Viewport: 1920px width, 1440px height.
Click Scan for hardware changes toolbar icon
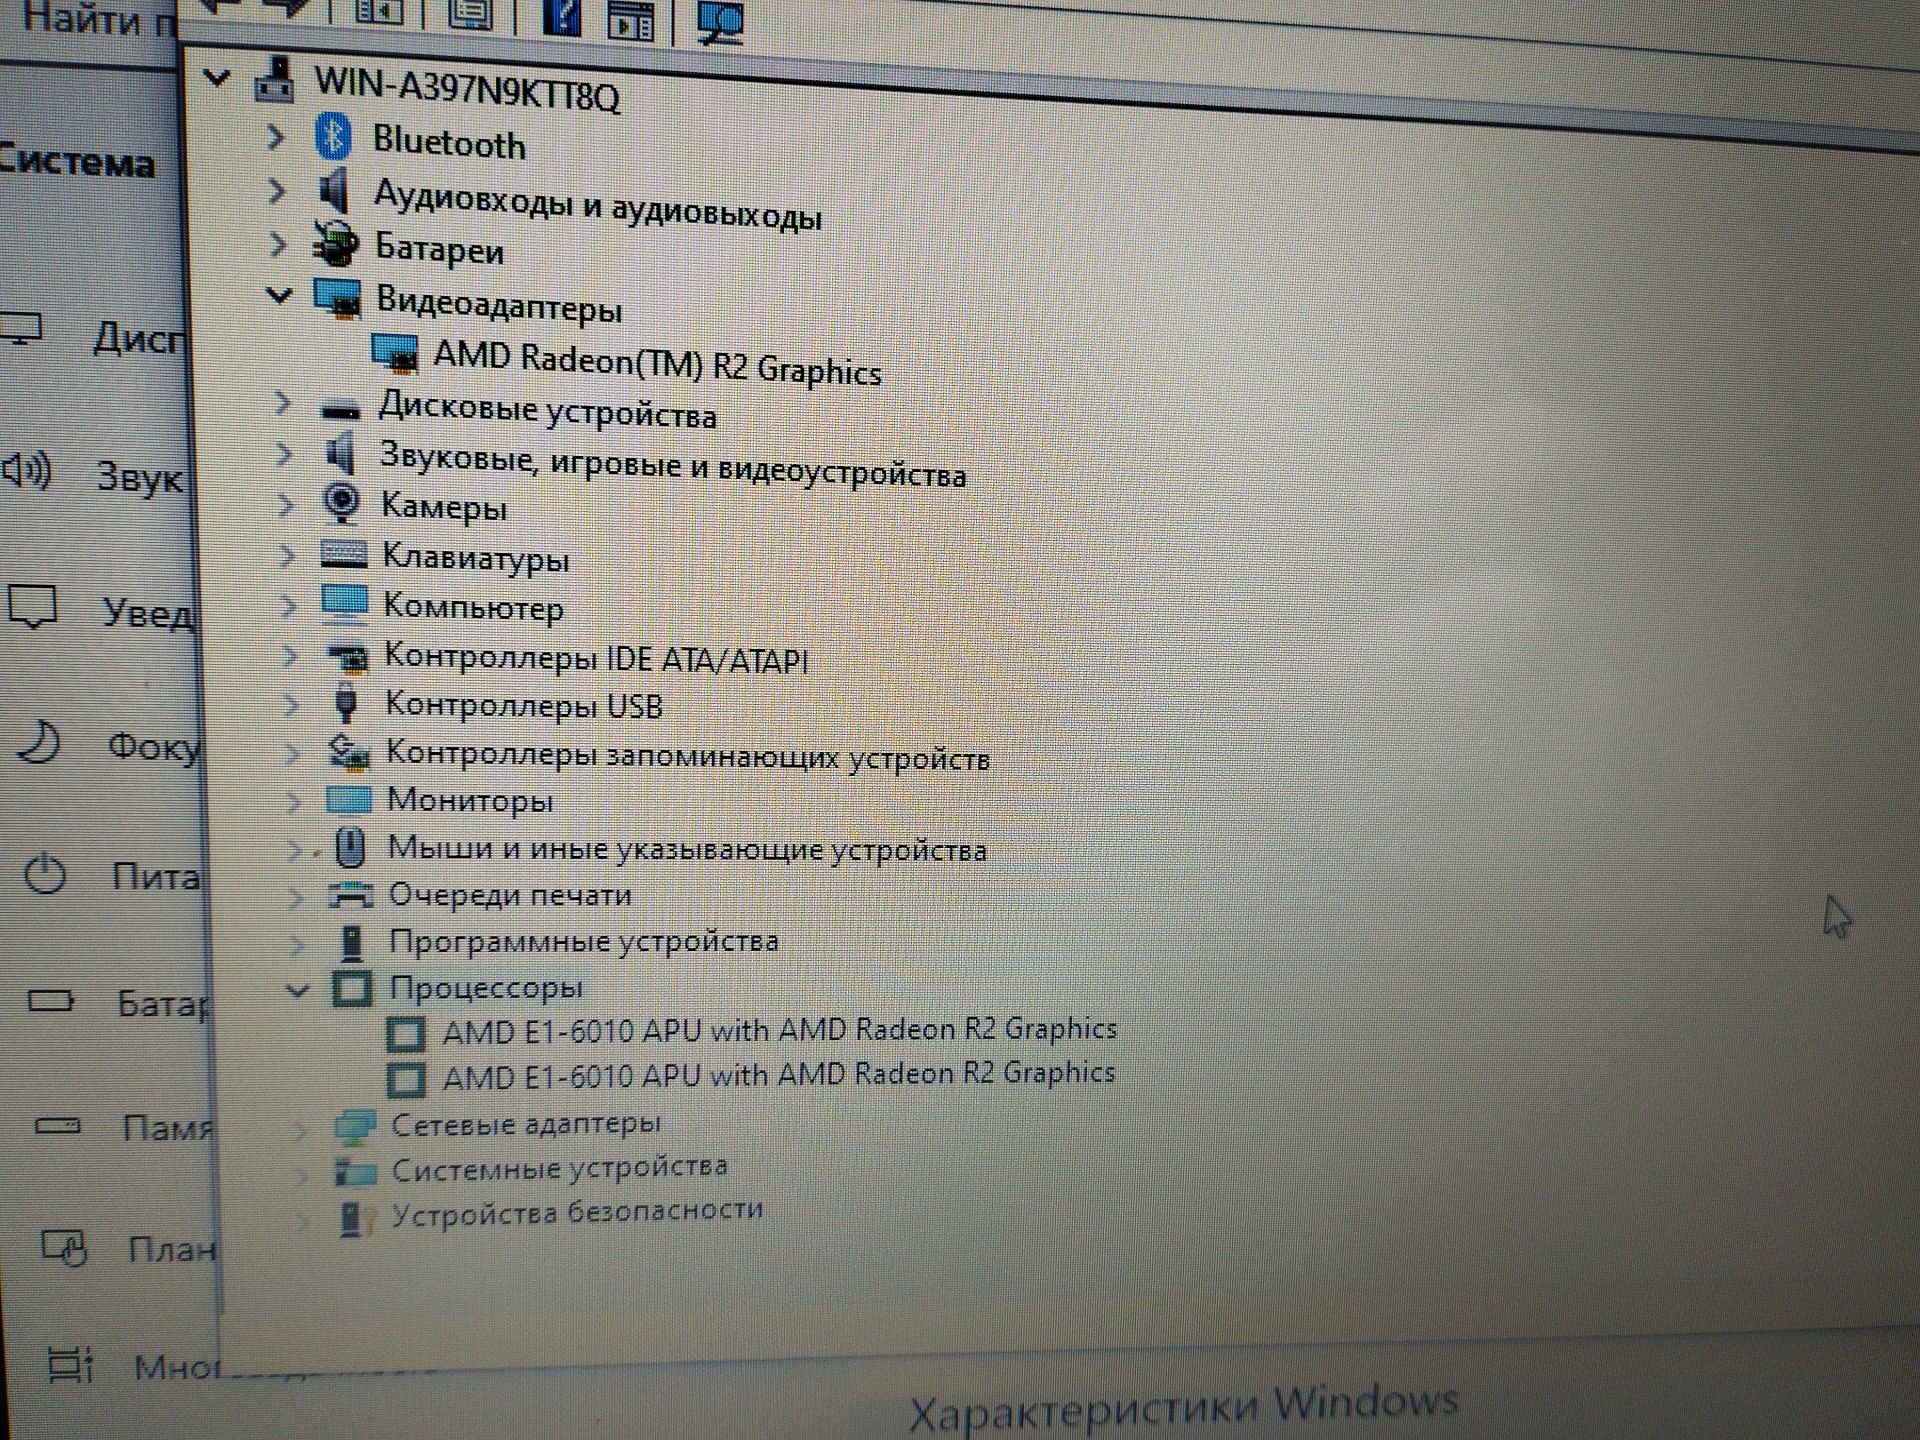tap(720, 21)
